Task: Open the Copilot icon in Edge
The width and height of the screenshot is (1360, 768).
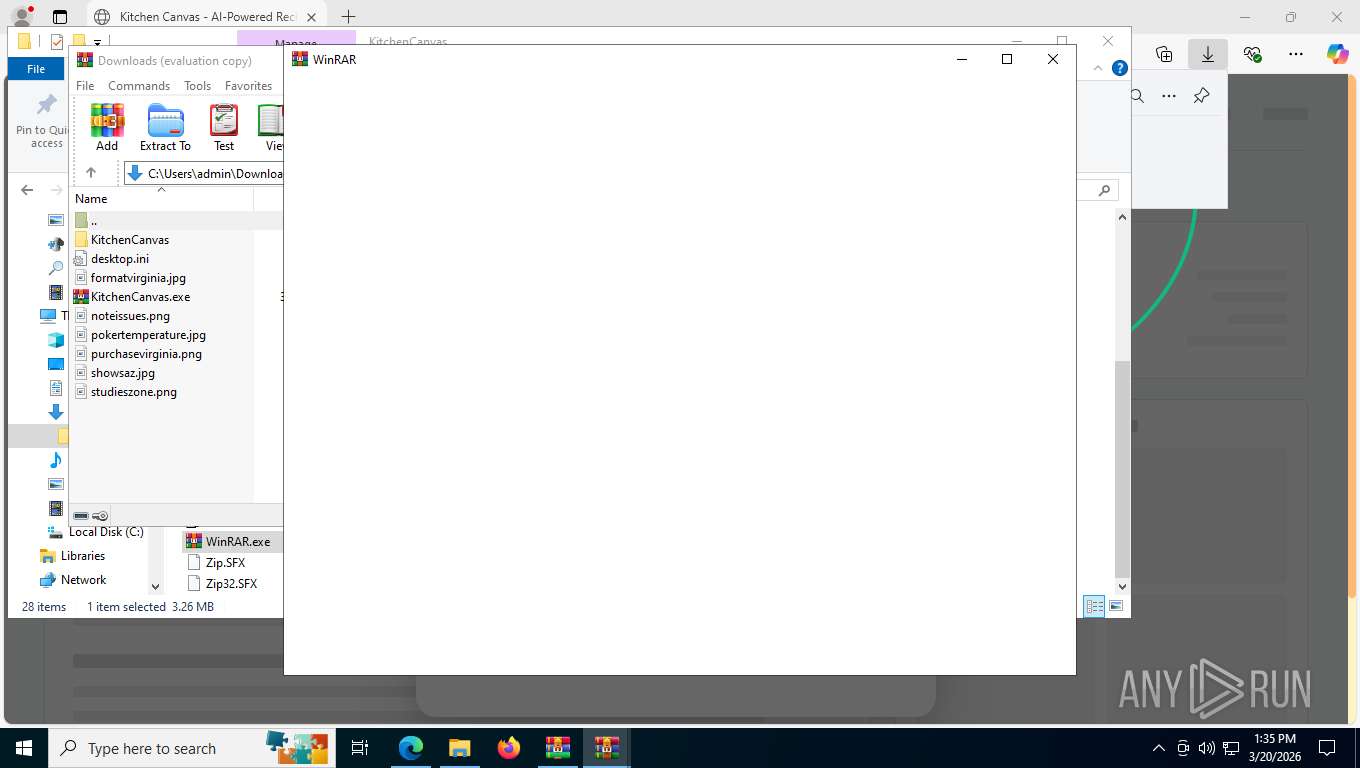Action: tap(1337, 54)
